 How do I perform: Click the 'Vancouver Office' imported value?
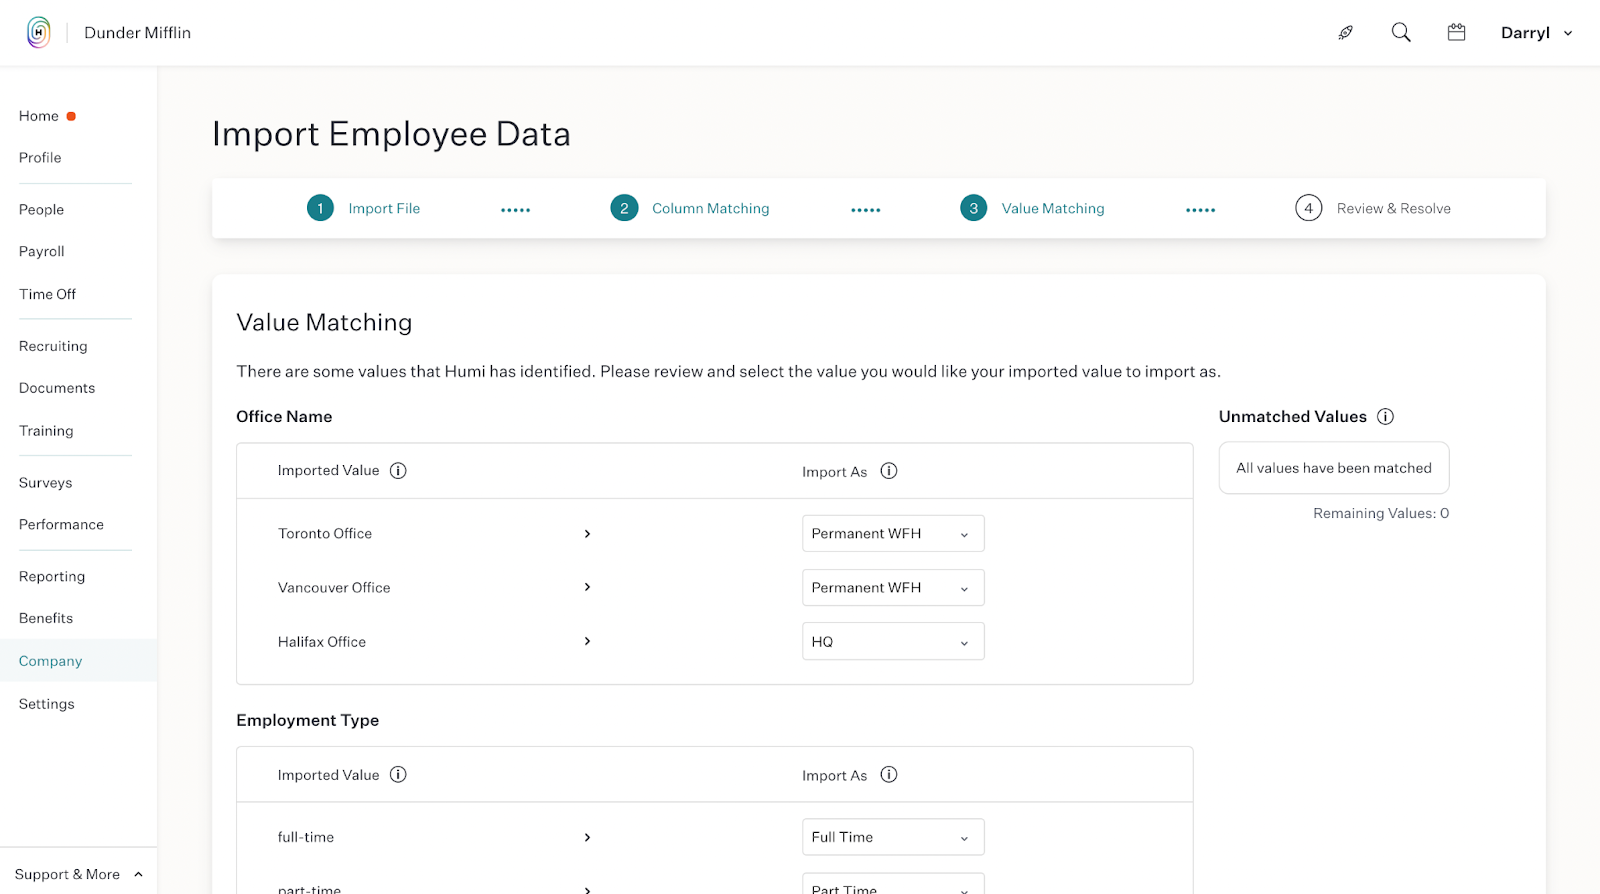(334, 588)
